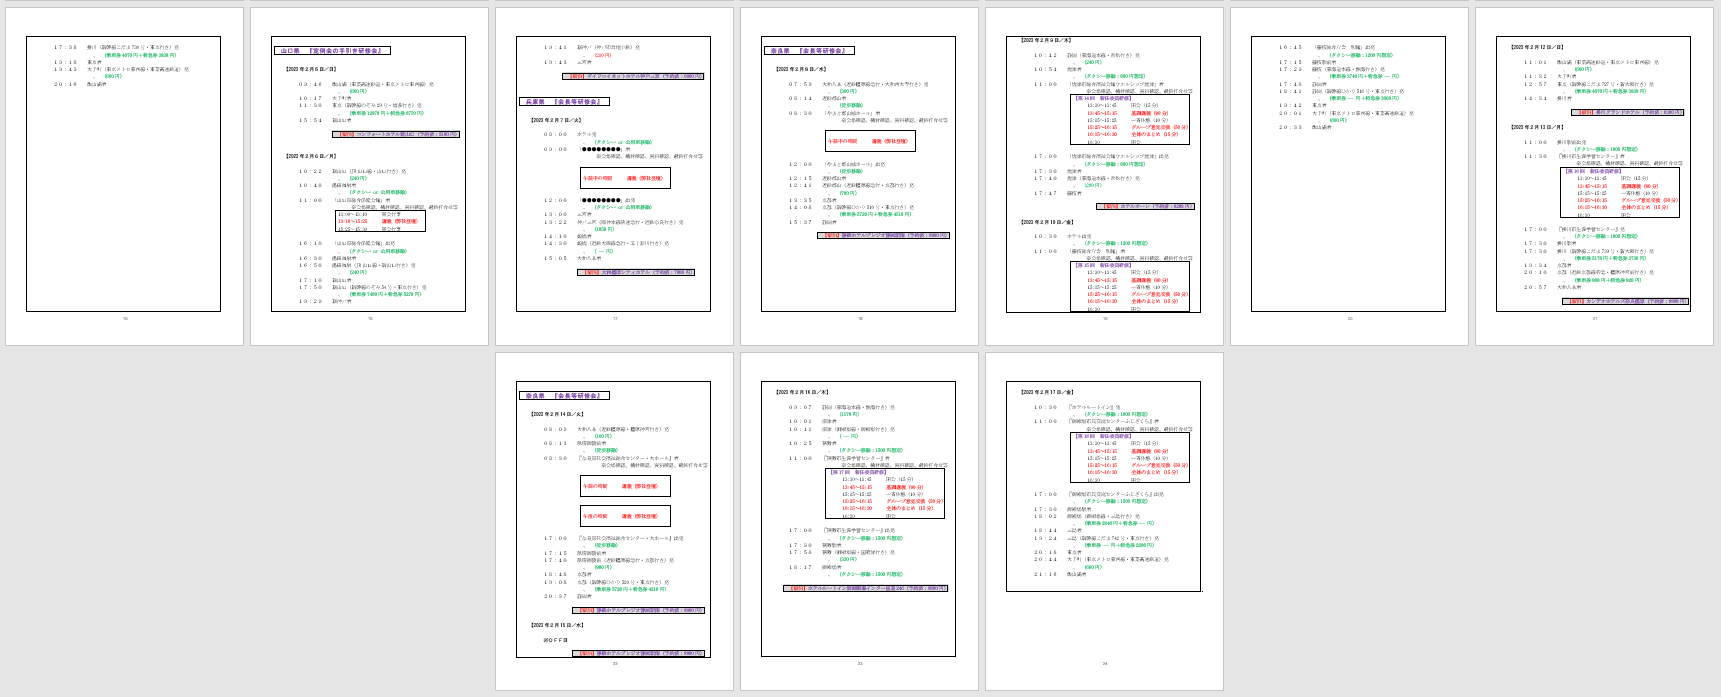Click the 【2023年2月7日/火】 date heading
Image resolution: width=1721 pixels, height=697 pixels.
(x=556, y=120)
